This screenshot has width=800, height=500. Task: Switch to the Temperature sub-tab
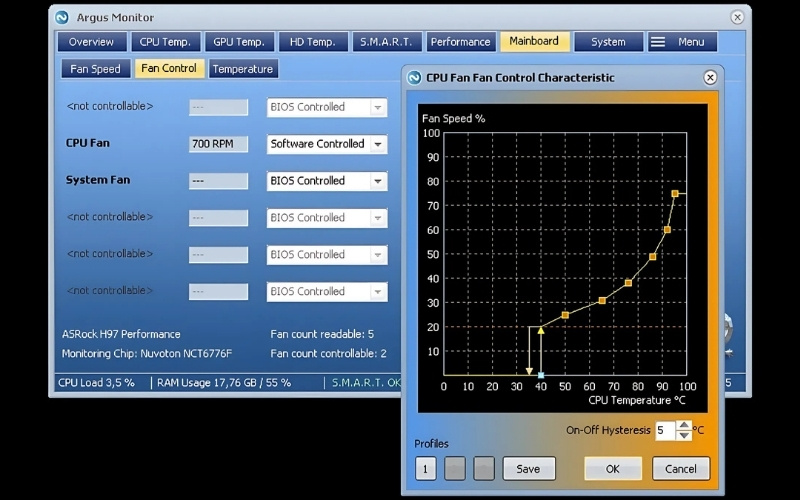[x=242, y=69]
